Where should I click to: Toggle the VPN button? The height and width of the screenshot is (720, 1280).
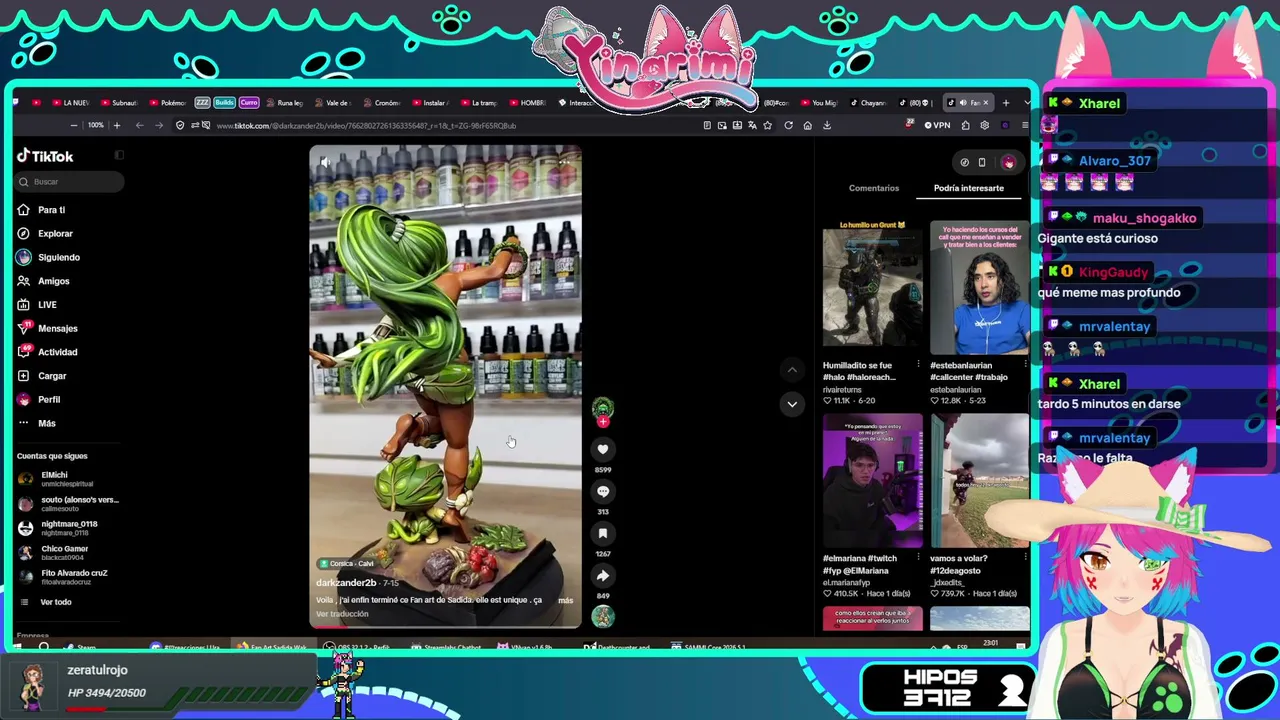pyautogui.click(x=938, y=125)
